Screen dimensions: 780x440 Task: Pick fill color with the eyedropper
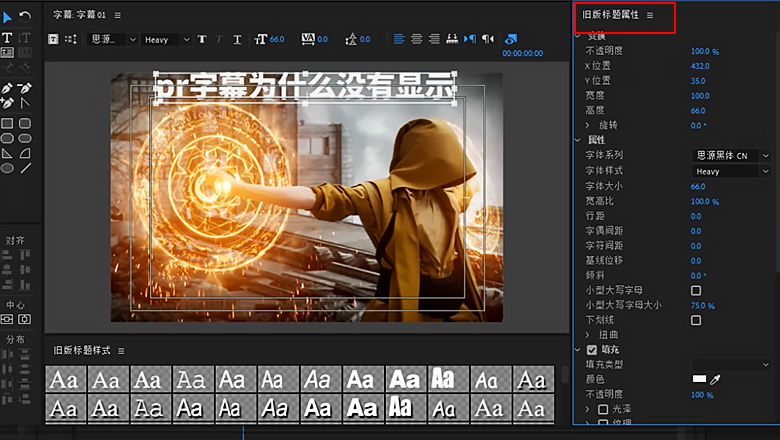coord(715,380)
